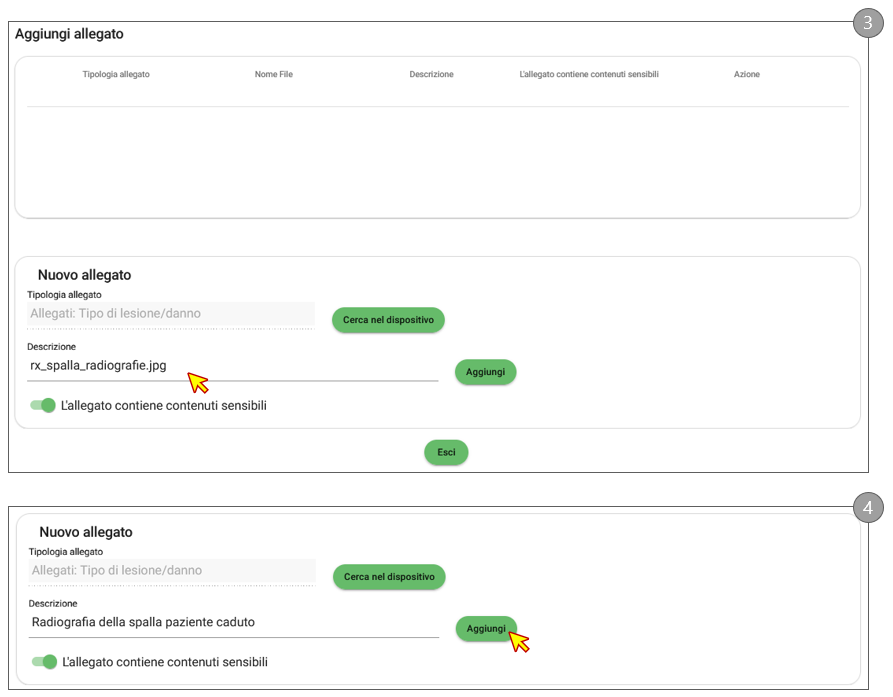Click description field with Radiografia della spalla text

pyautogui.click(x=234, y=622)
